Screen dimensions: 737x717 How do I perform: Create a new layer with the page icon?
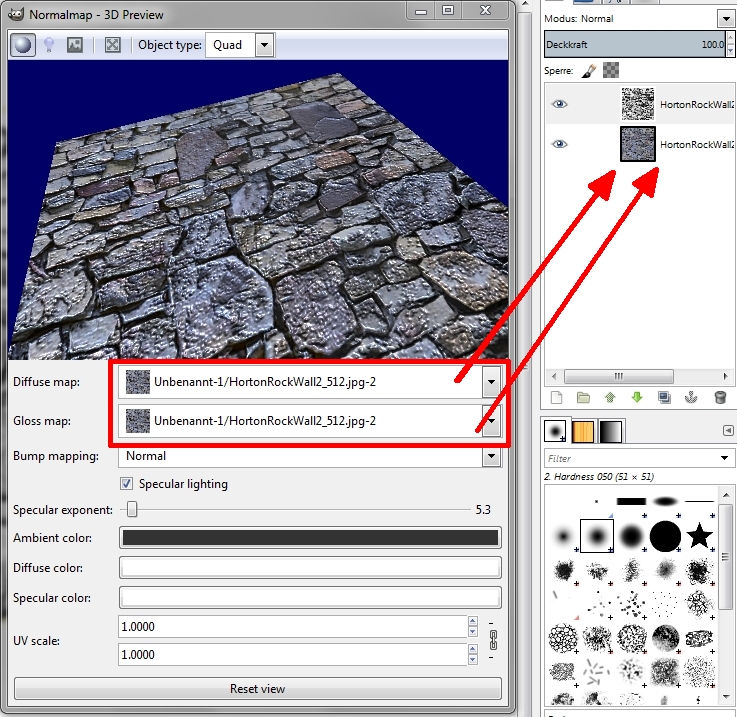(x=557, y=398)
